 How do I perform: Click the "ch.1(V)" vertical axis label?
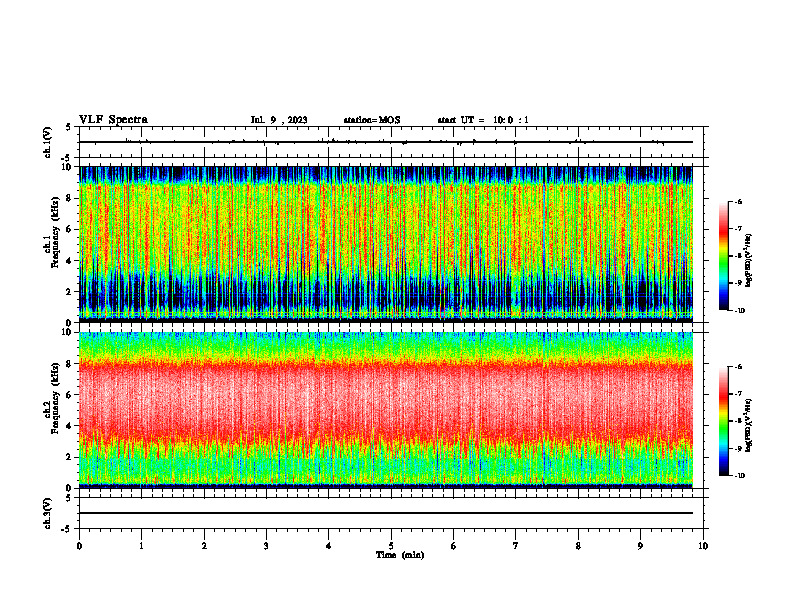pyautogui.click(x=48, y=142)
